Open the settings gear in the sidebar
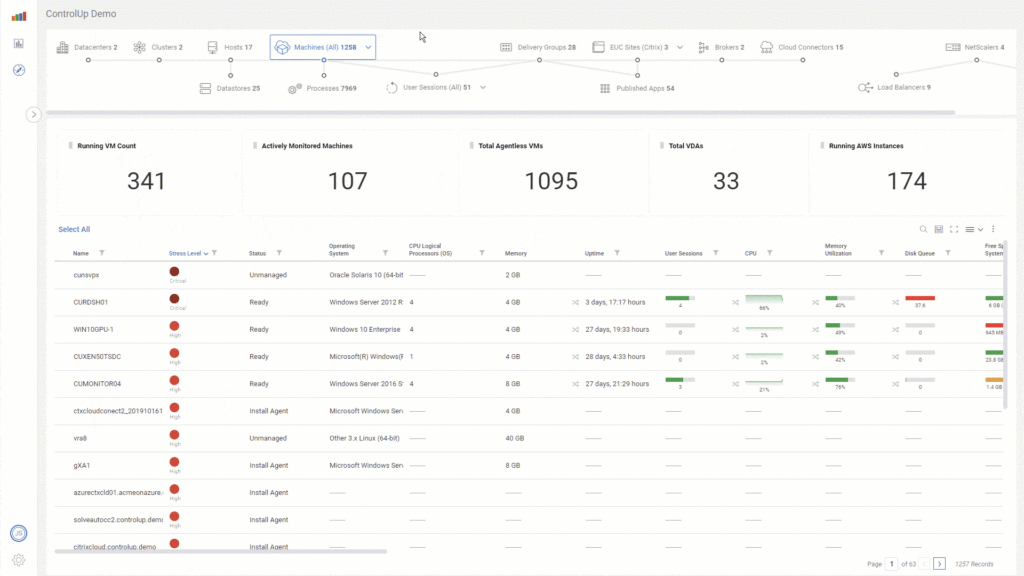The width and height of the screenshot is (1024, 576). click(19, 560)
